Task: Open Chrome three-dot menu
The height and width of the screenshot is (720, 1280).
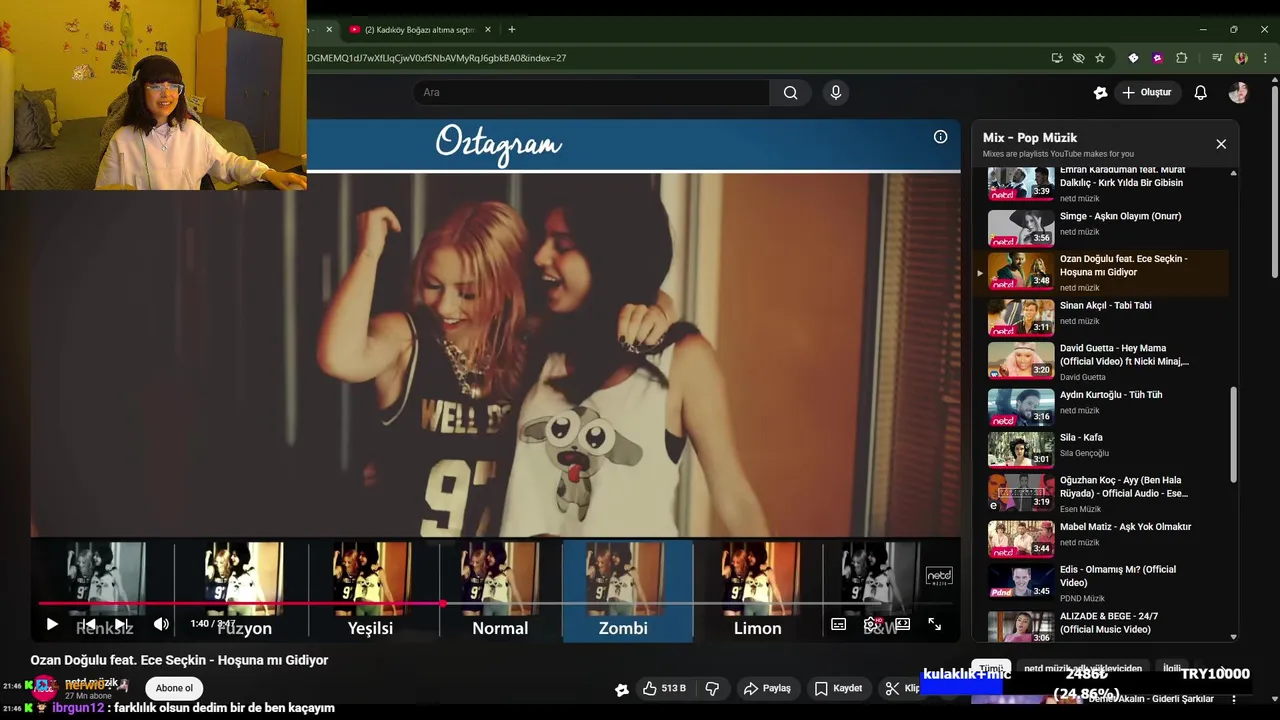Action: 1265,58
